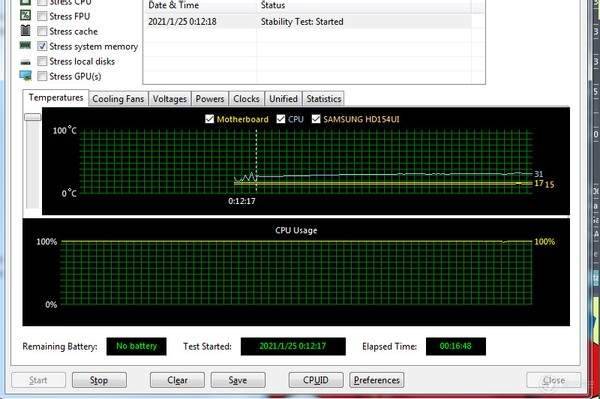
Task: Open the Preferences dialog
Action: 377,380
